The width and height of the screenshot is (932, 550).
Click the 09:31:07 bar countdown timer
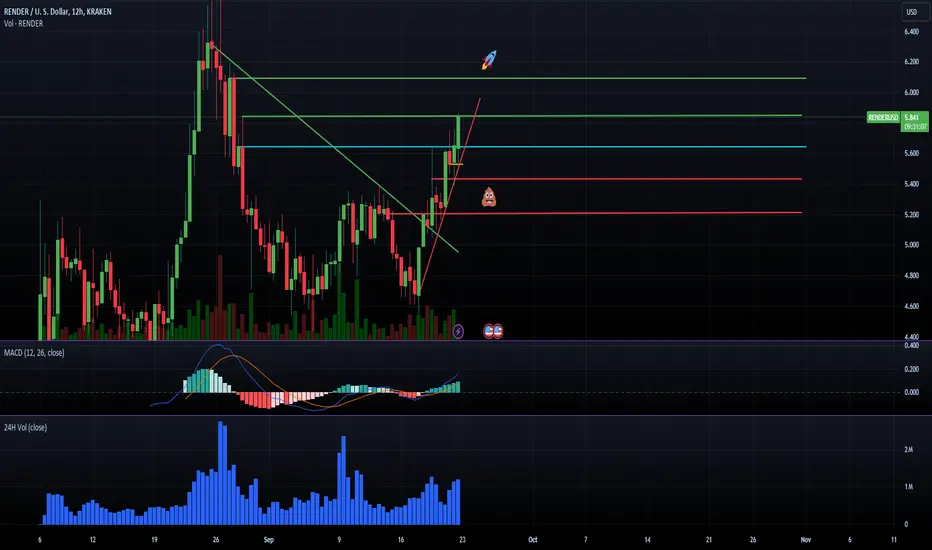[x=915, y=127]
